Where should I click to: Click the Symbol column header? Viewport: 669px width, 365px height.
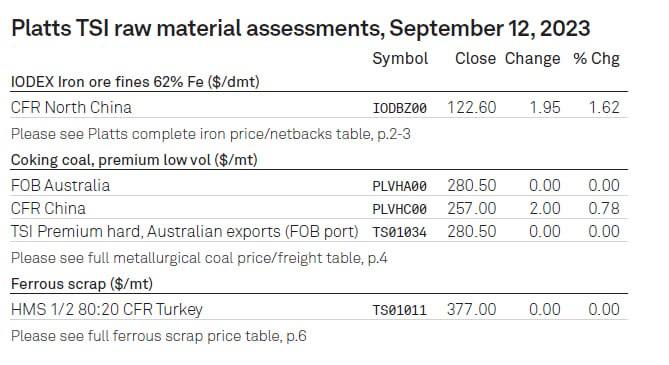click(400, 58)
